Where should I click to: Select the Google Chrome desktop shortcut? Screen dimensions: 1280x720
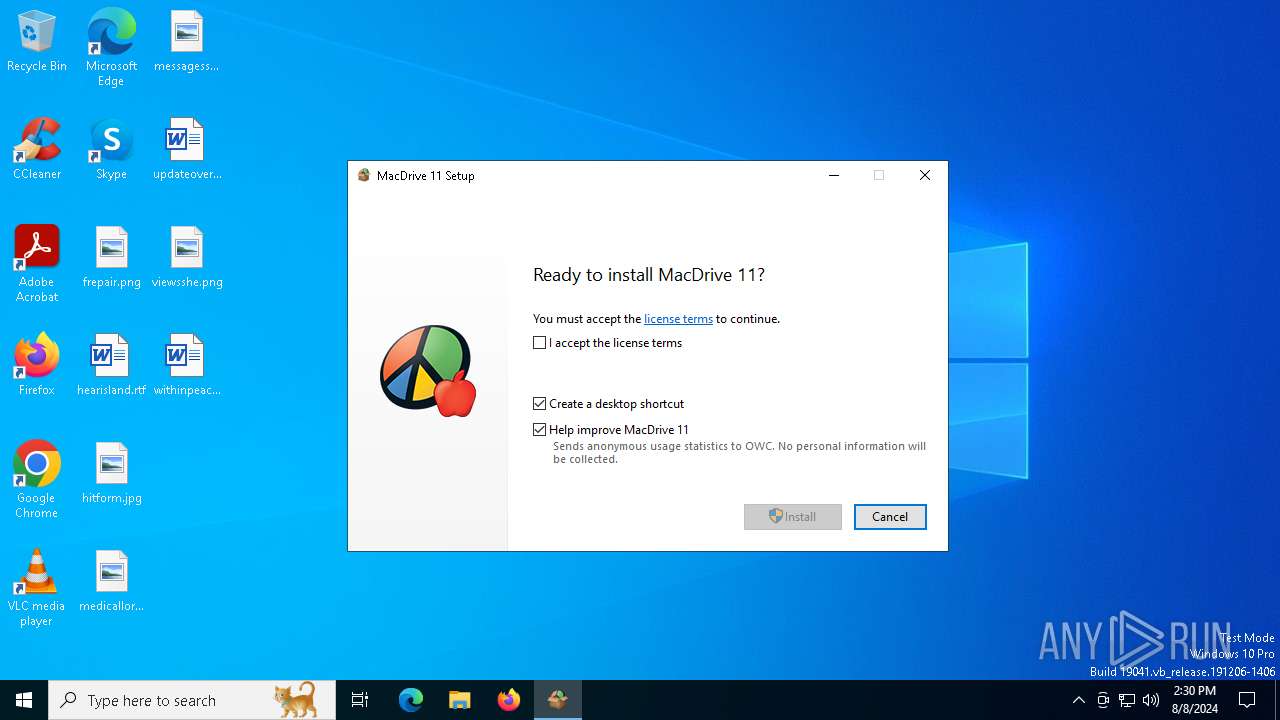pyautogui.click(x=37, y=480)
